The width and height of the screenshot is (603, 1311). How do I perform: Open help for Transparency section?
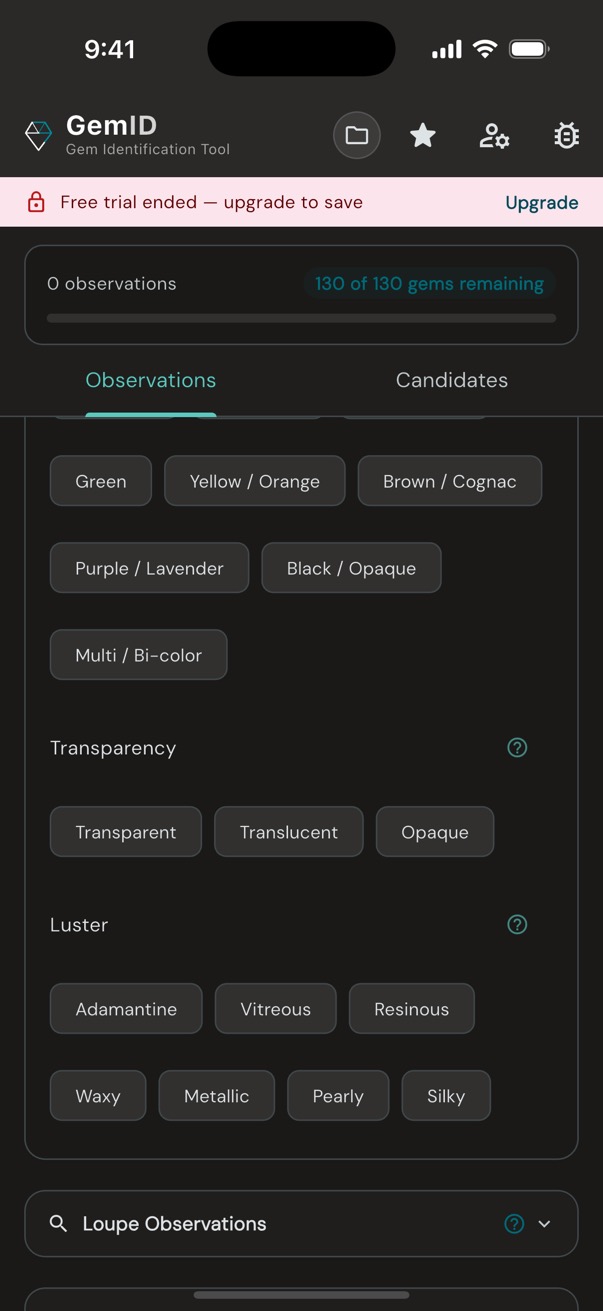[517, 747]
